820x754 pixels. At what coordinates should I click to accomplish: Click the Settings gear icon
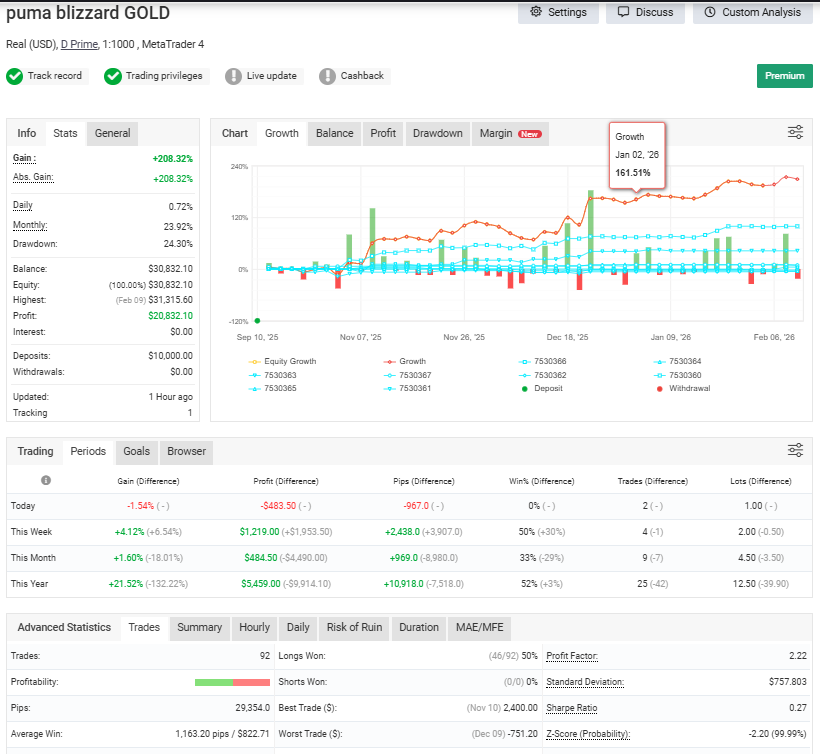(x=536, y=12)
